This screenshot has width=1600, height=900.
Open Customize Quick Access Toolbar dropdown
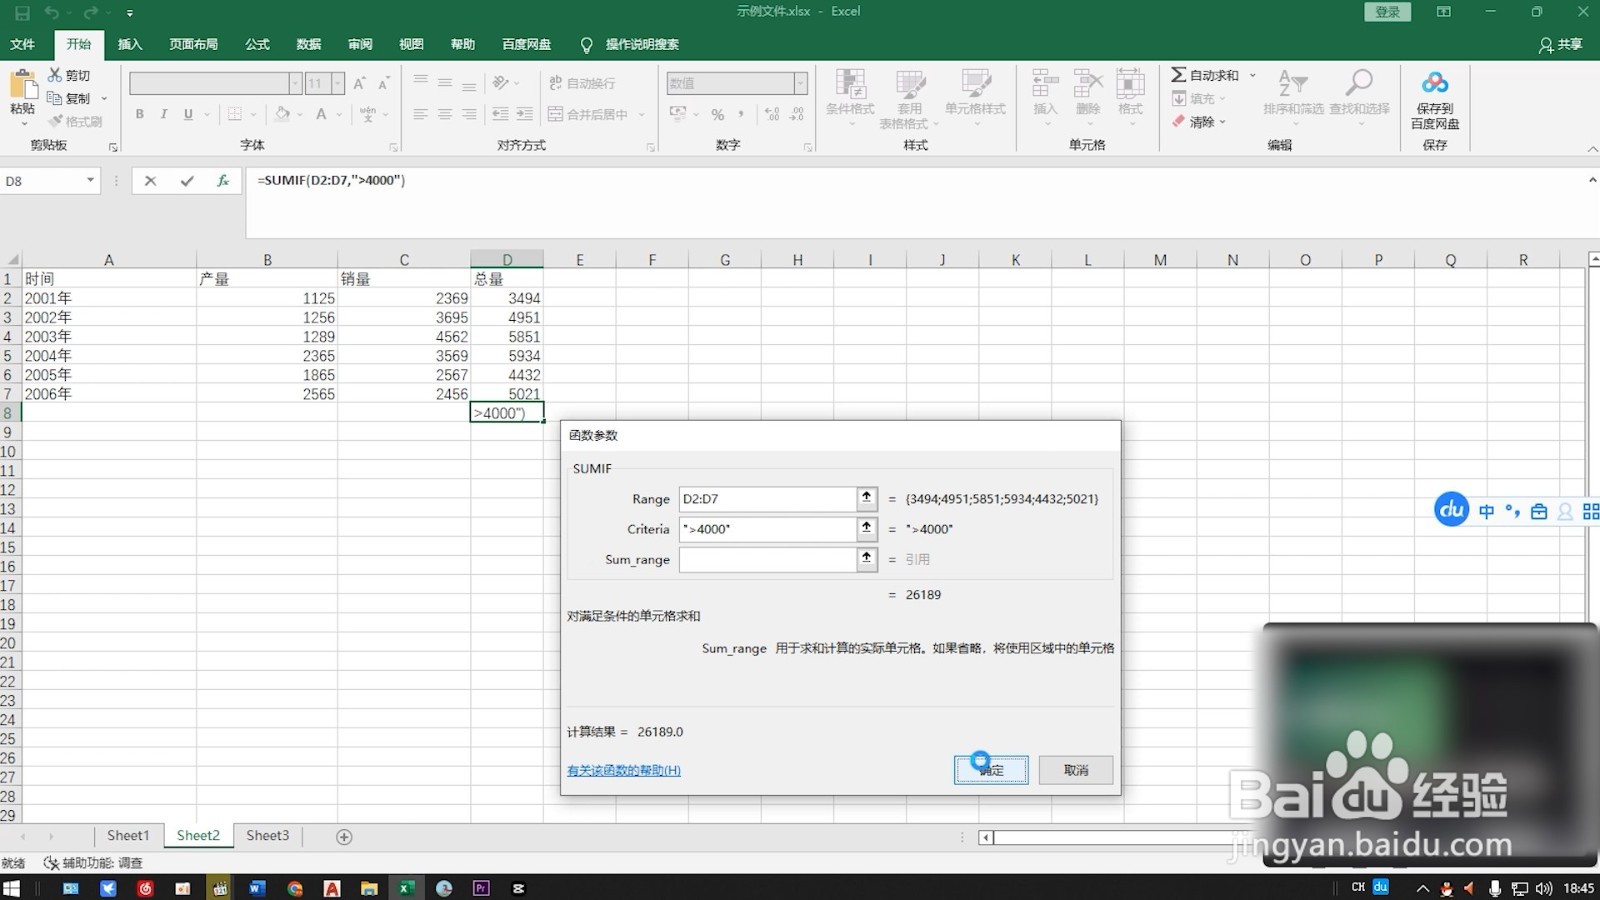(x=130, y=13)
